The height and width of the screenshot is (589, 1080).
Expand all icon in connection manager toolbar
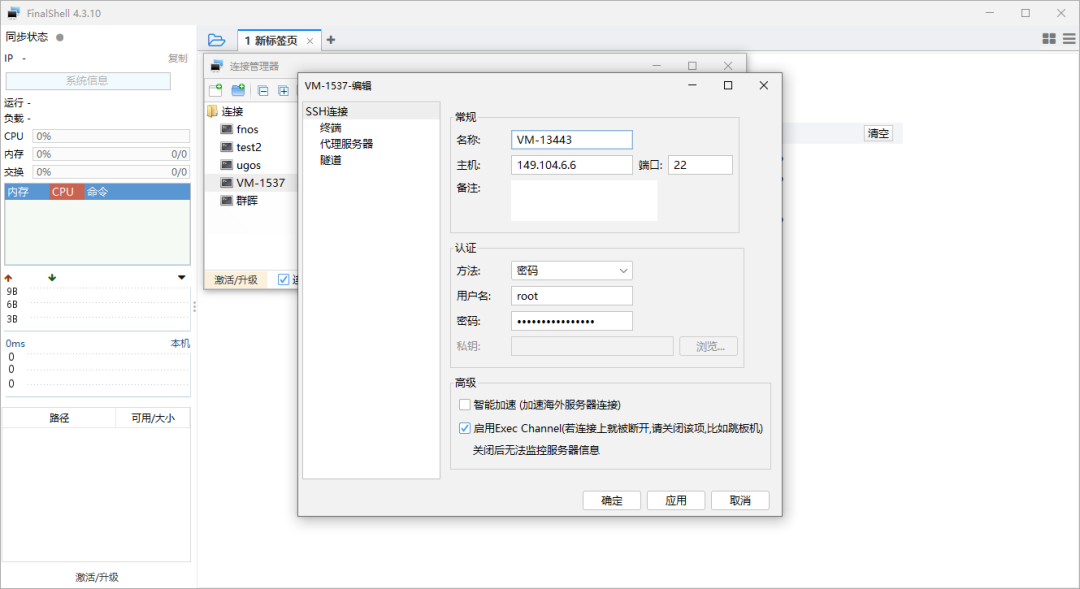pyautogui.click(x=283, y=90)
